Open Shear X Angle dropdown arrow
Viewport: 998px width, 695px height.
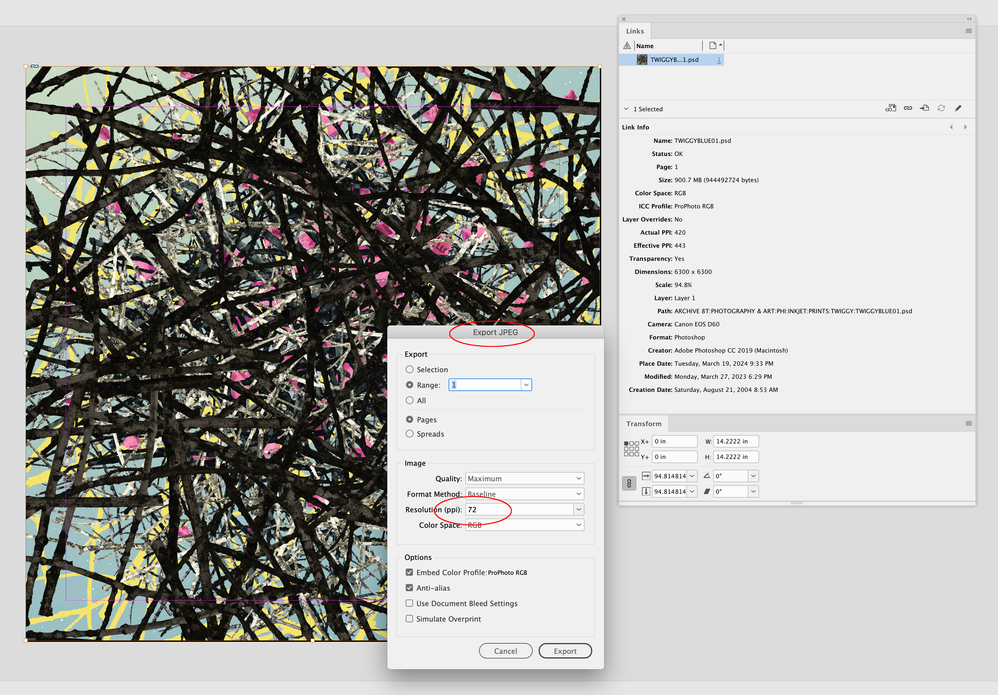point(753,491)
